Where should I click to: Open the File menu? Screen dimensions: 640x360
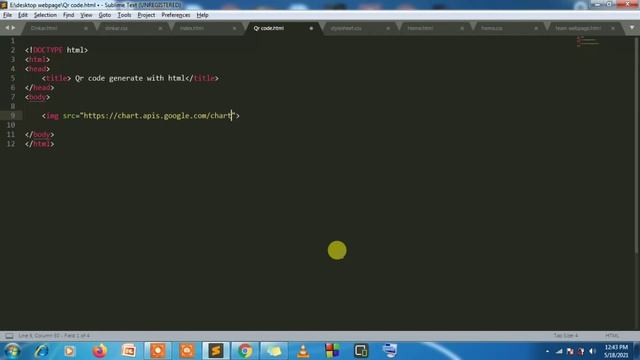[x=7, y=15]
